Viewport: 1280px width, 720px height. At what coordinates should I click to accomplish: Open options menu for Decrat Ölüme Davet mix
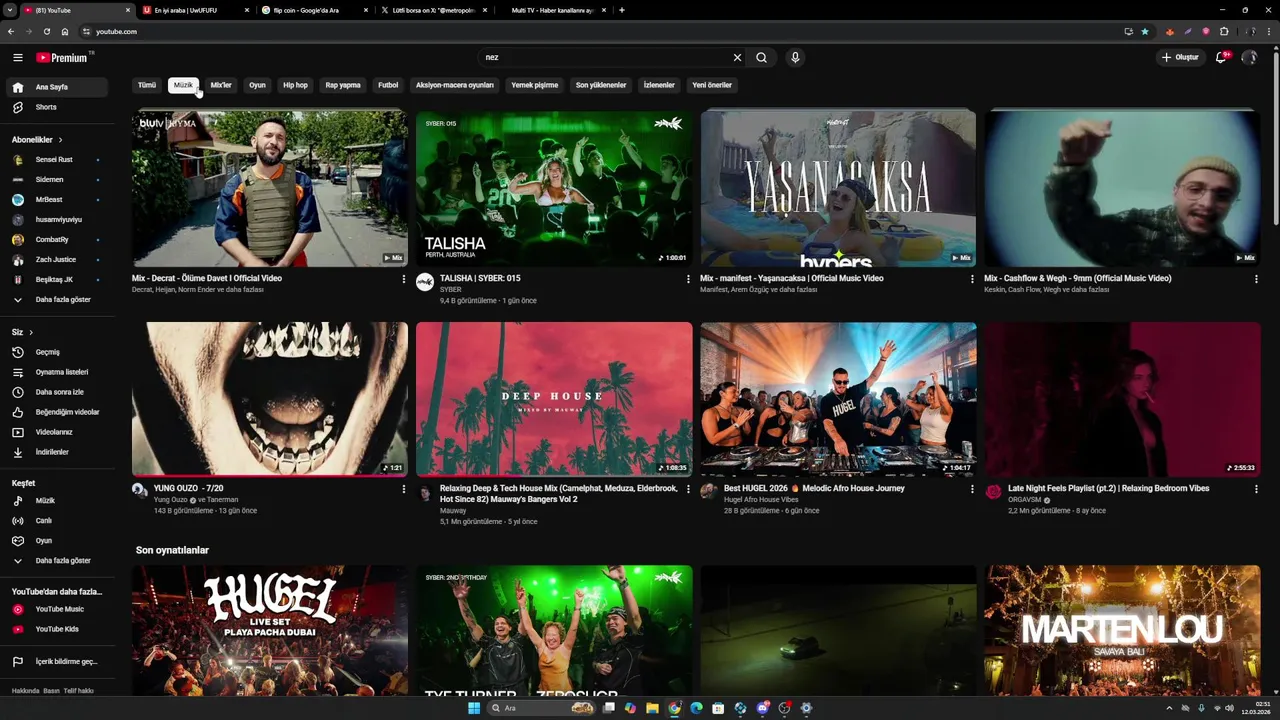[x=404, y=279]
